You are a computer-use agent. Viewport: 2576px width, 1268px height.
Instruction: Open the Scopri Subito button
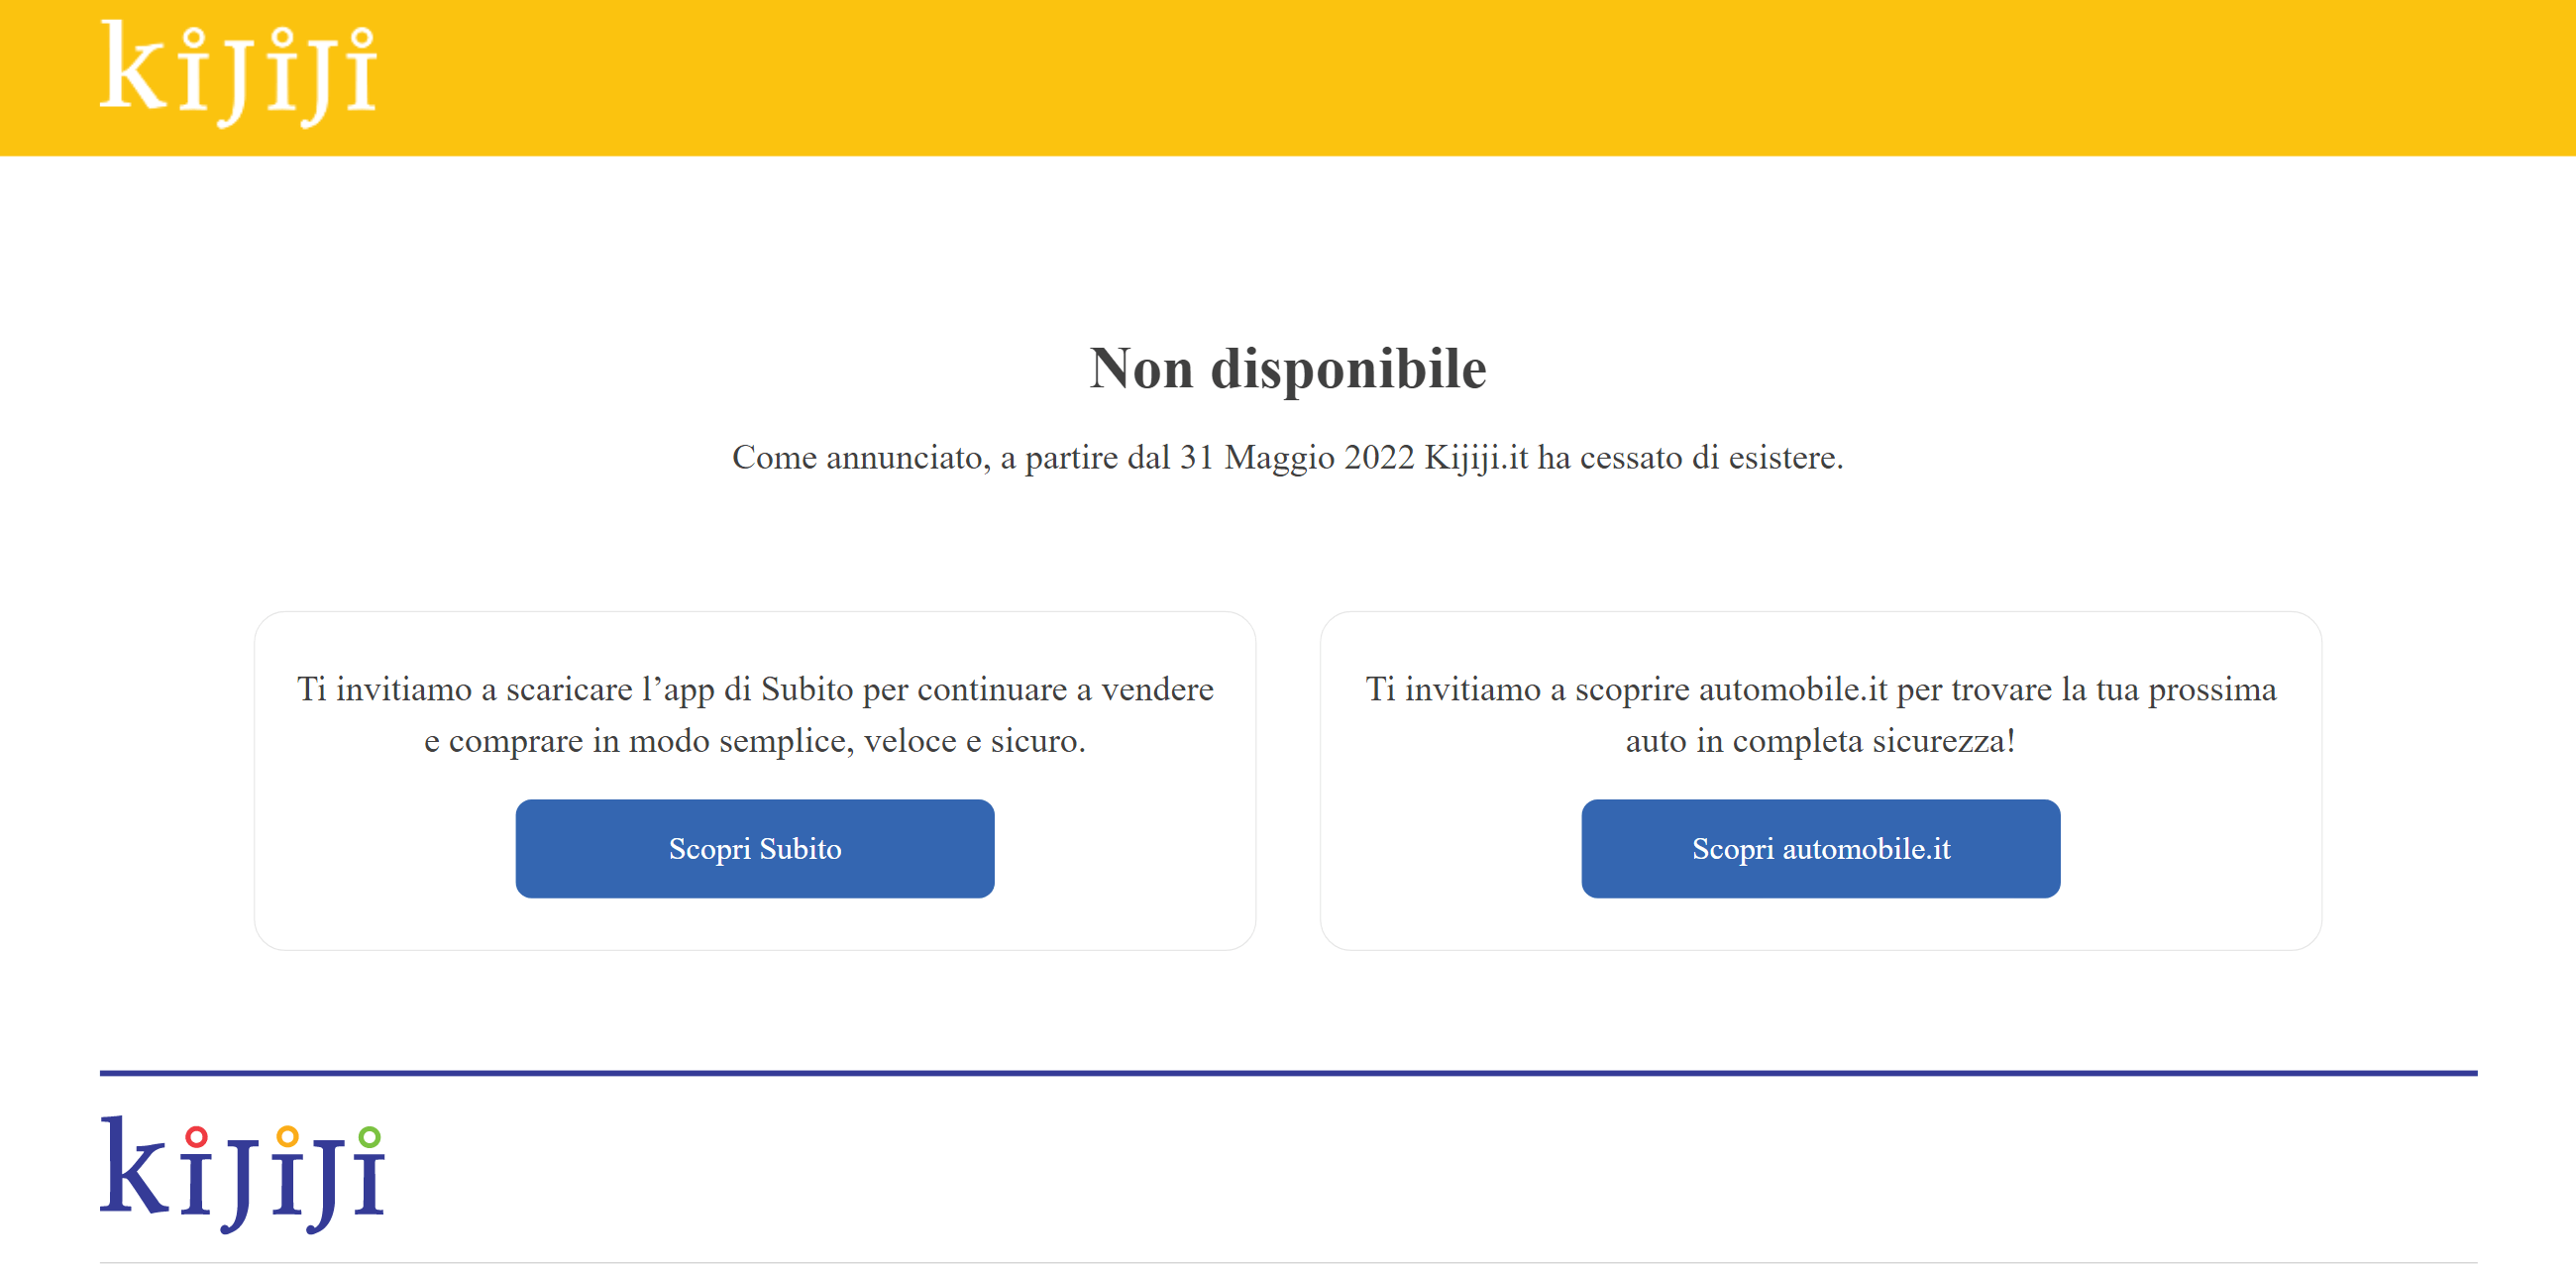coord(755,848)
